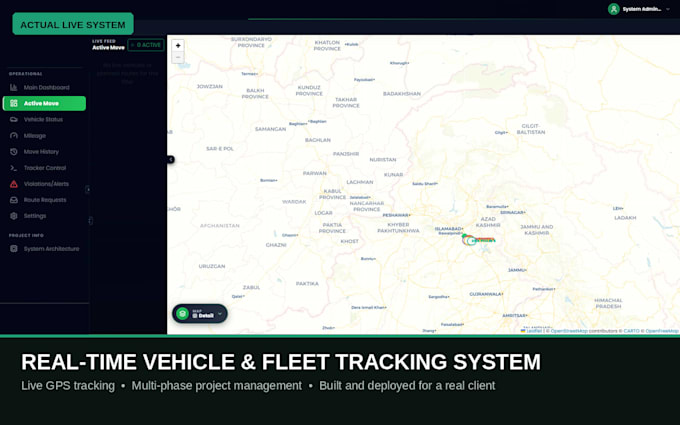Click the BADAKHSHAN map label

click(x=402, y=94)
